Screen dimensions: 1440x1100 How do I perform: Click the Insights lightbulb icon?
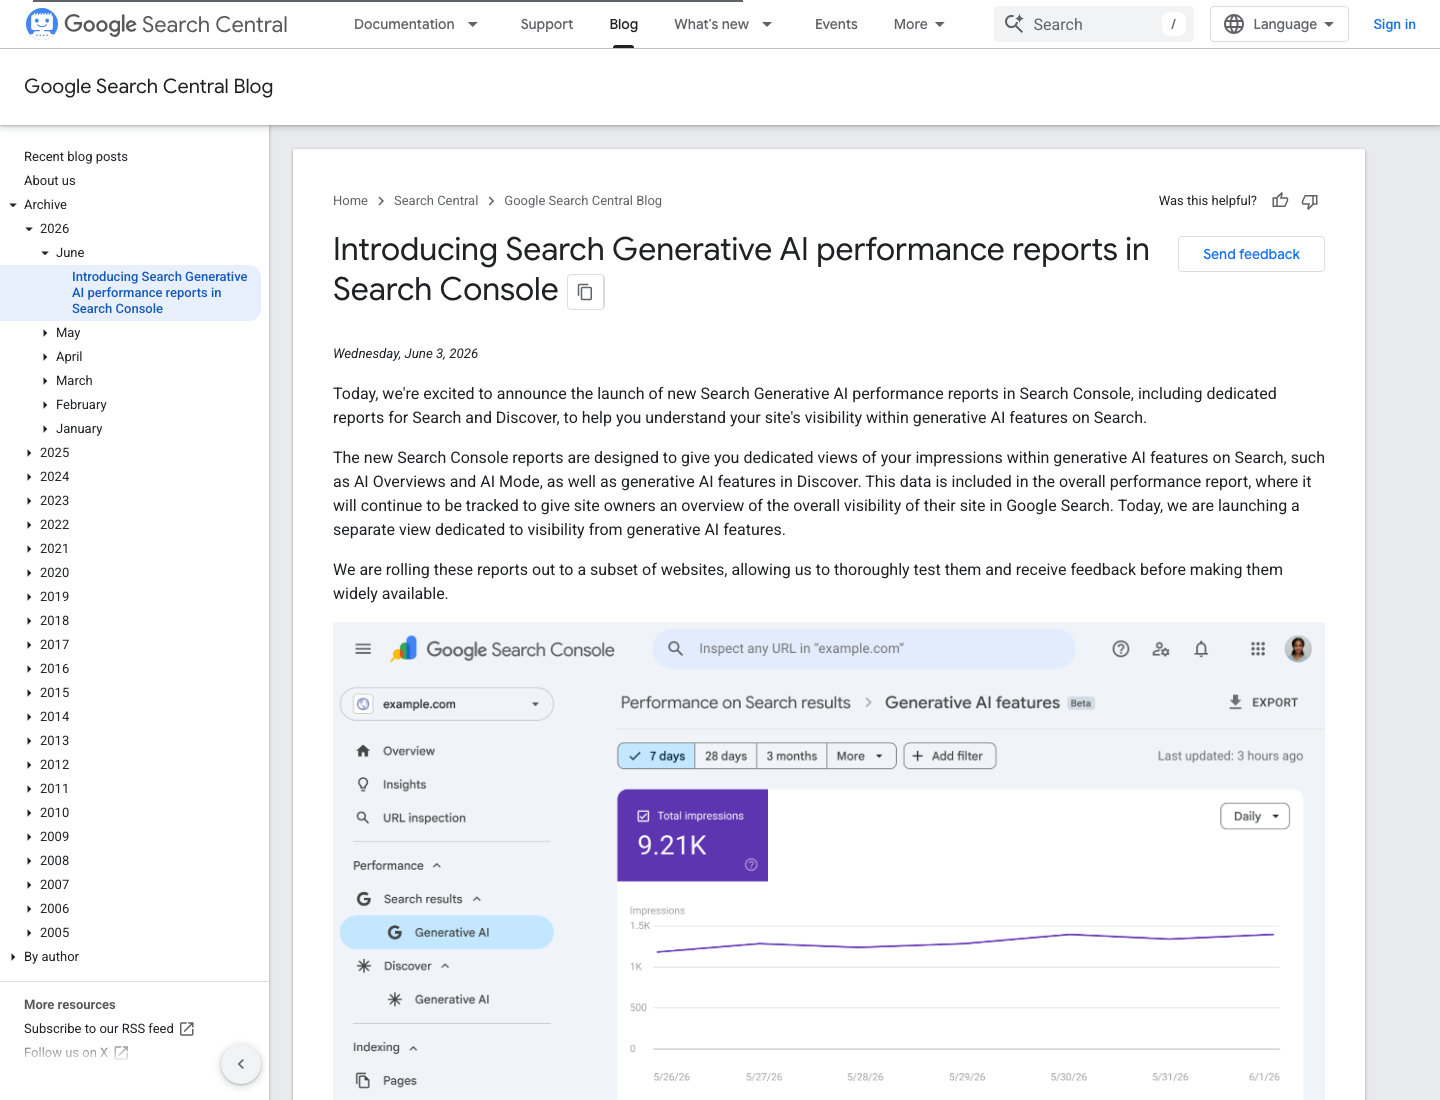coord(363,785)
